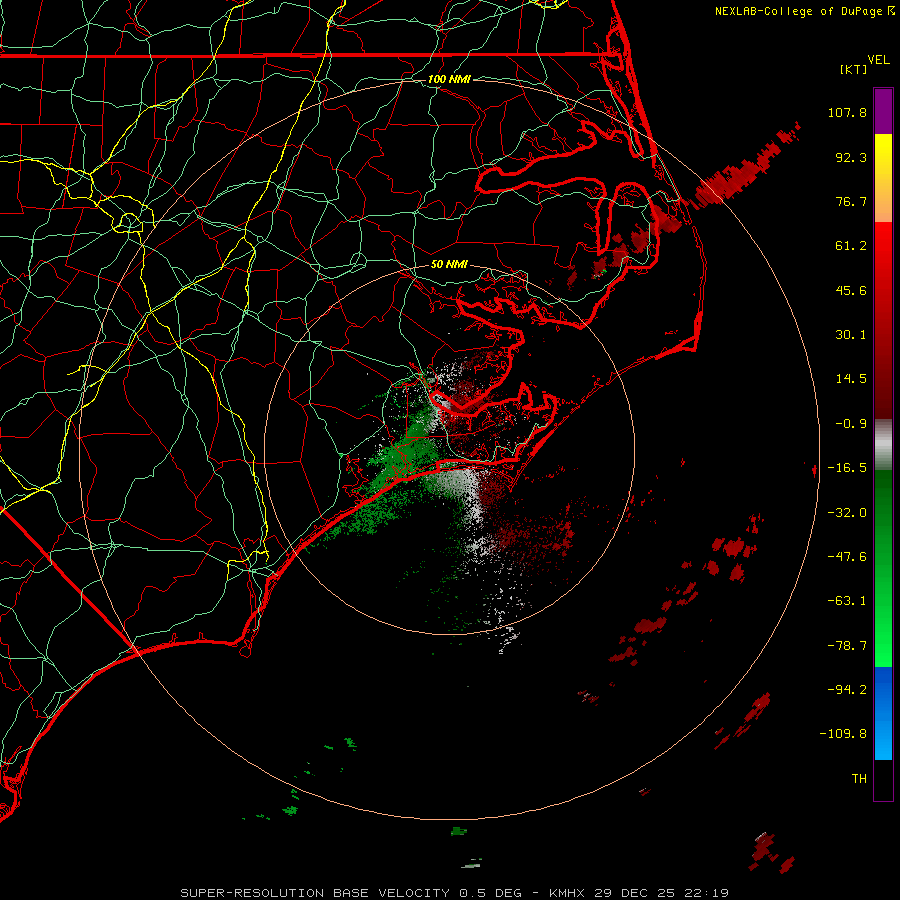
Task: Pick the blue segment of velocity color bar
Action: point(883,713)
